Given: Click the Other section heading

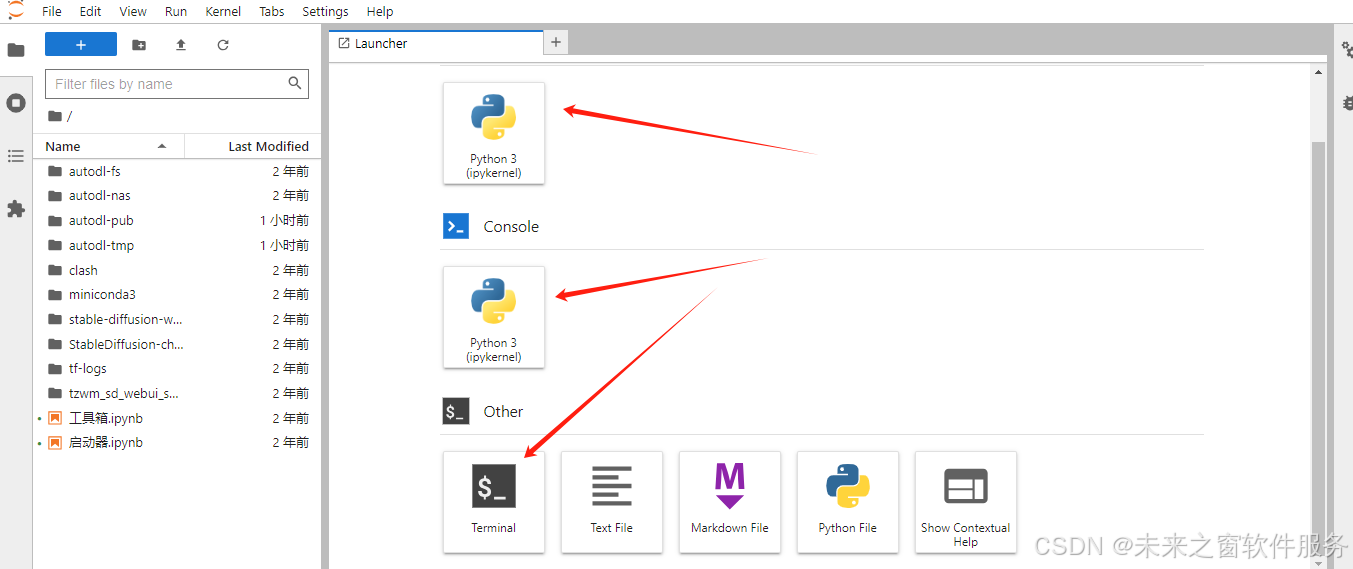Looking at the screenshot, I should coord(503,412).
